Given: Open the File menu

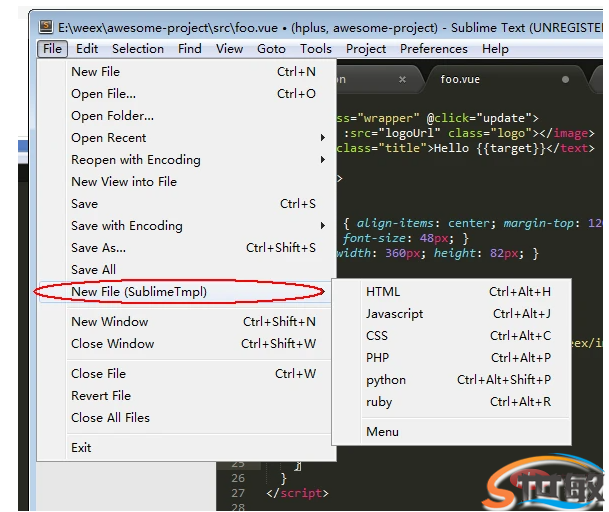Looking at the screenshot, I should (x=52, y=49).
